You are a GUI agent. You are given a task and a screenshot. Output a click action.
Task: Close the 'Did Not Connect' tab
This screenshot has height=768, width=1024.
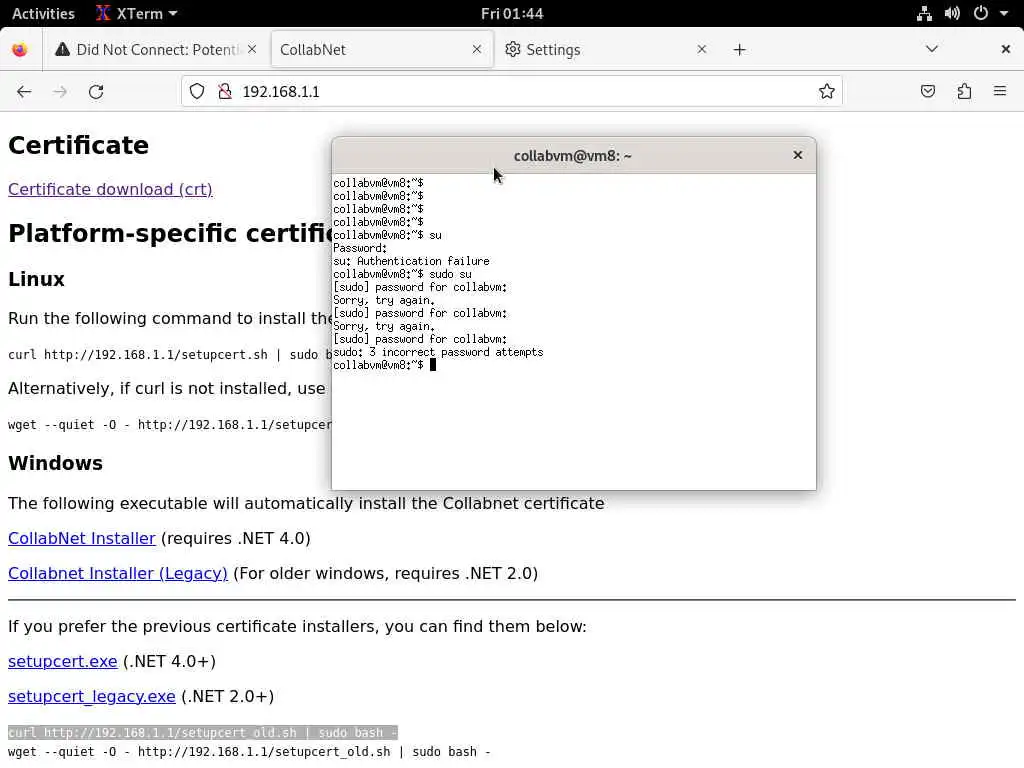(x=252, y=50)
